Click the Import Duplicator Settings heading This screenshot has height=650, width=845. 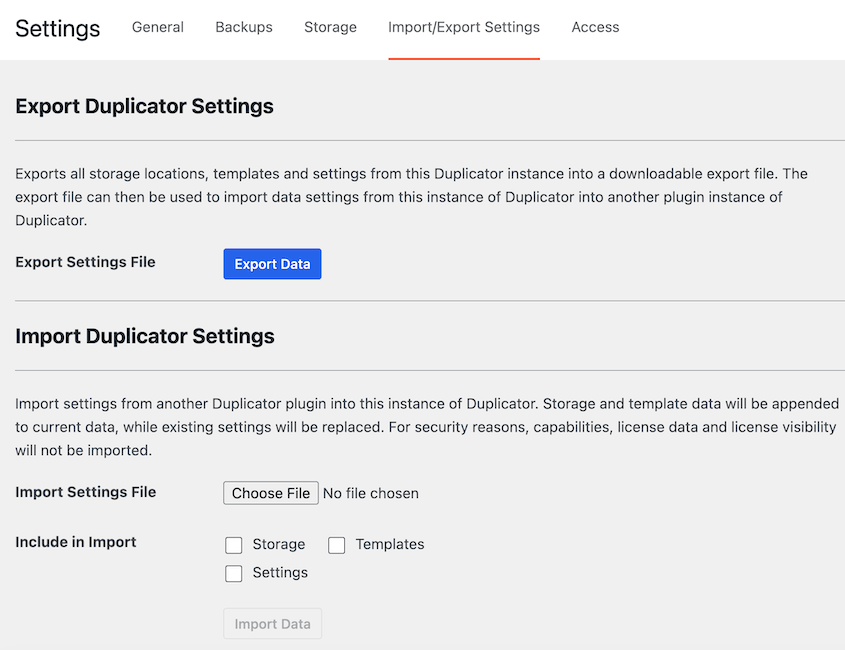pyautogui.click(x=145, y=336)
